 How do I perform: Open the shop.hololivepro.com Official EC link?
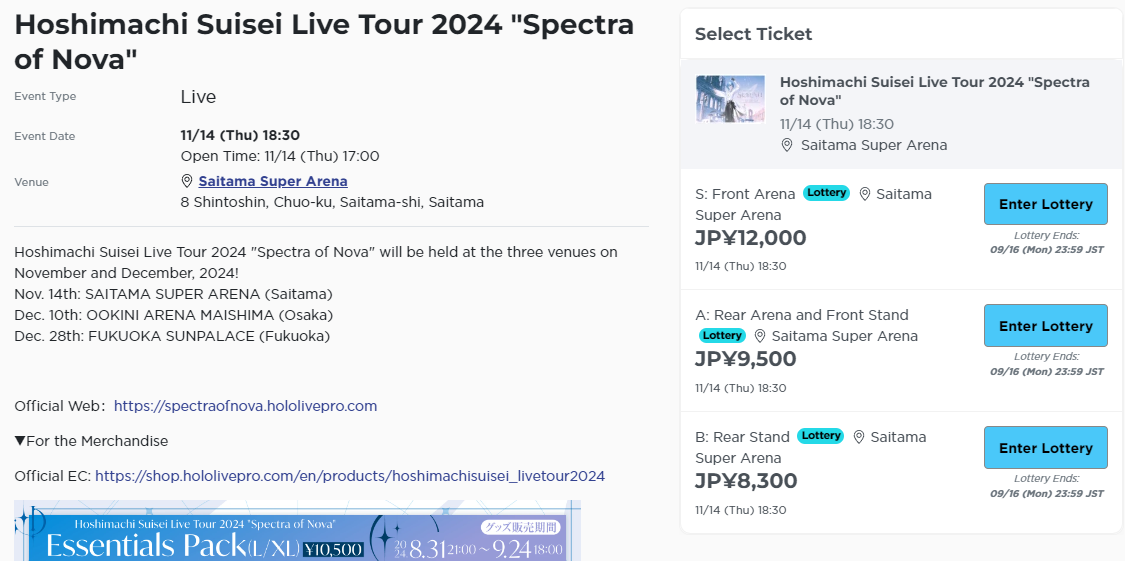pos(350,476)
